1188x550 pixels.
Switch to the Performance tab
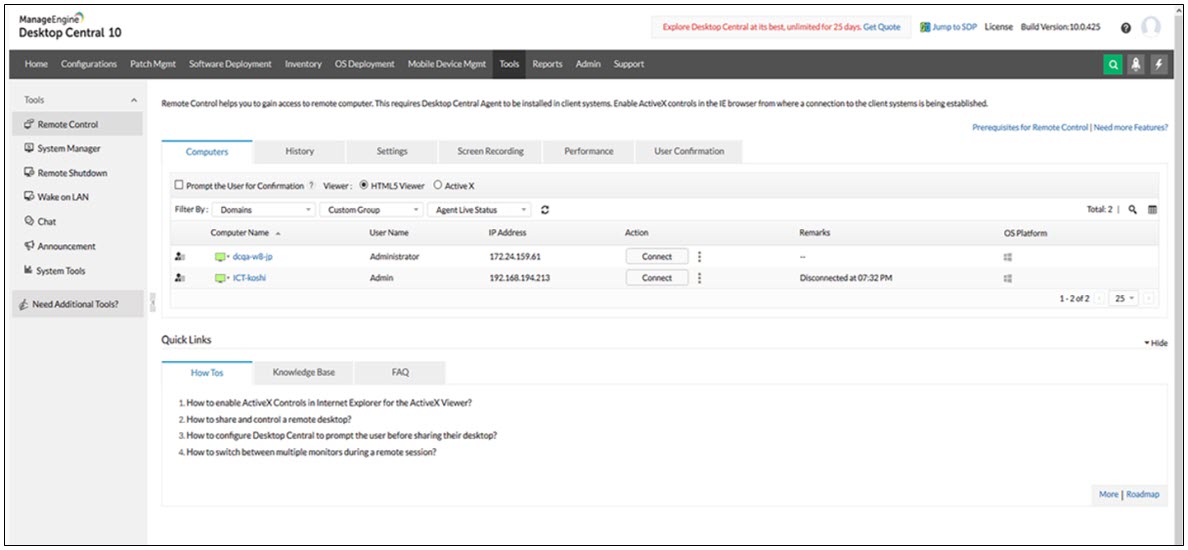click(589, 152)
